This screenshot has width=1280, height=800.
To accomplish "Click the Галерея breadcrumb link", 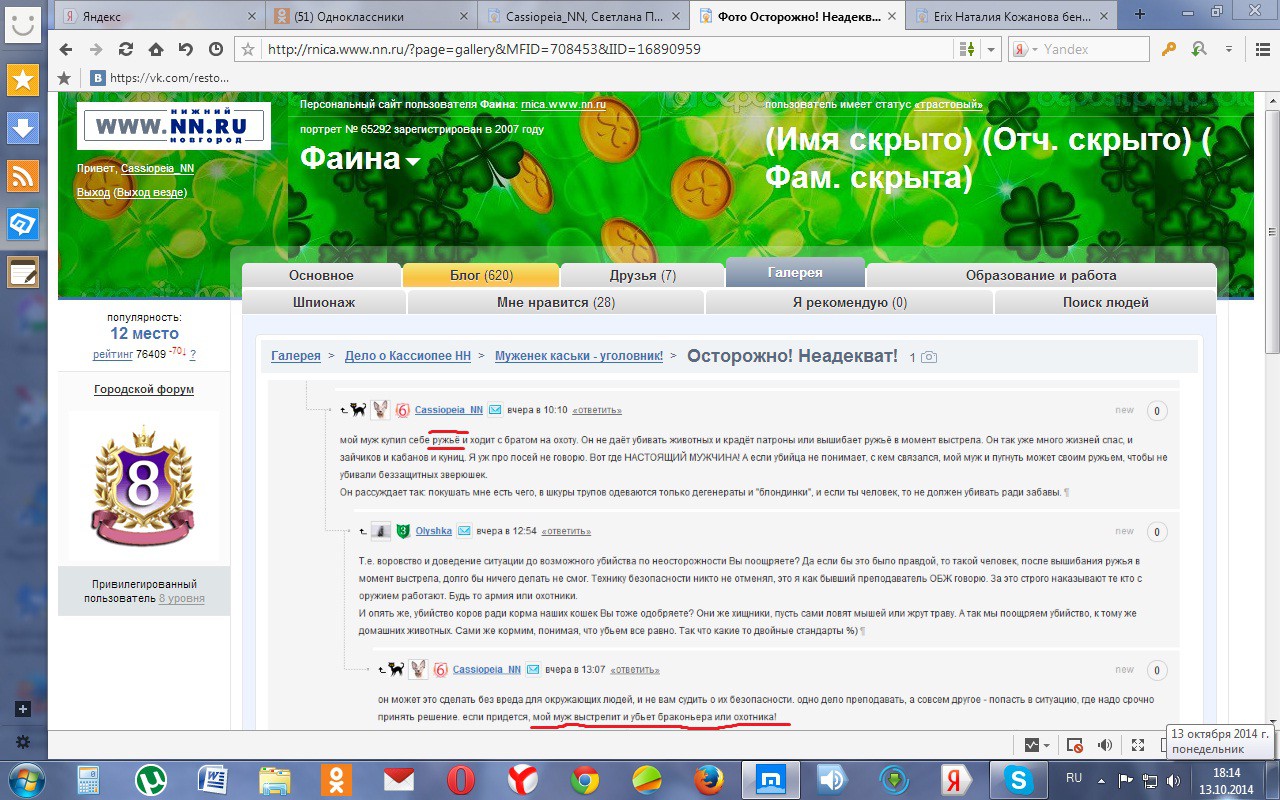I will (x=296, y=356).
